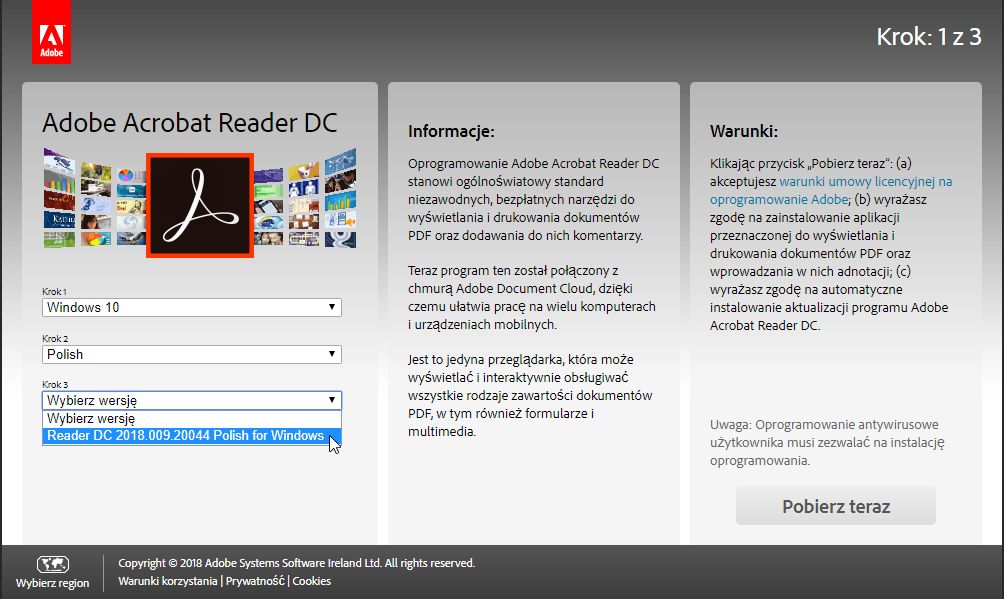The image size is (1004, 599).
Task: Open the version dropdown under Krok 3
Action: (192, 400)
